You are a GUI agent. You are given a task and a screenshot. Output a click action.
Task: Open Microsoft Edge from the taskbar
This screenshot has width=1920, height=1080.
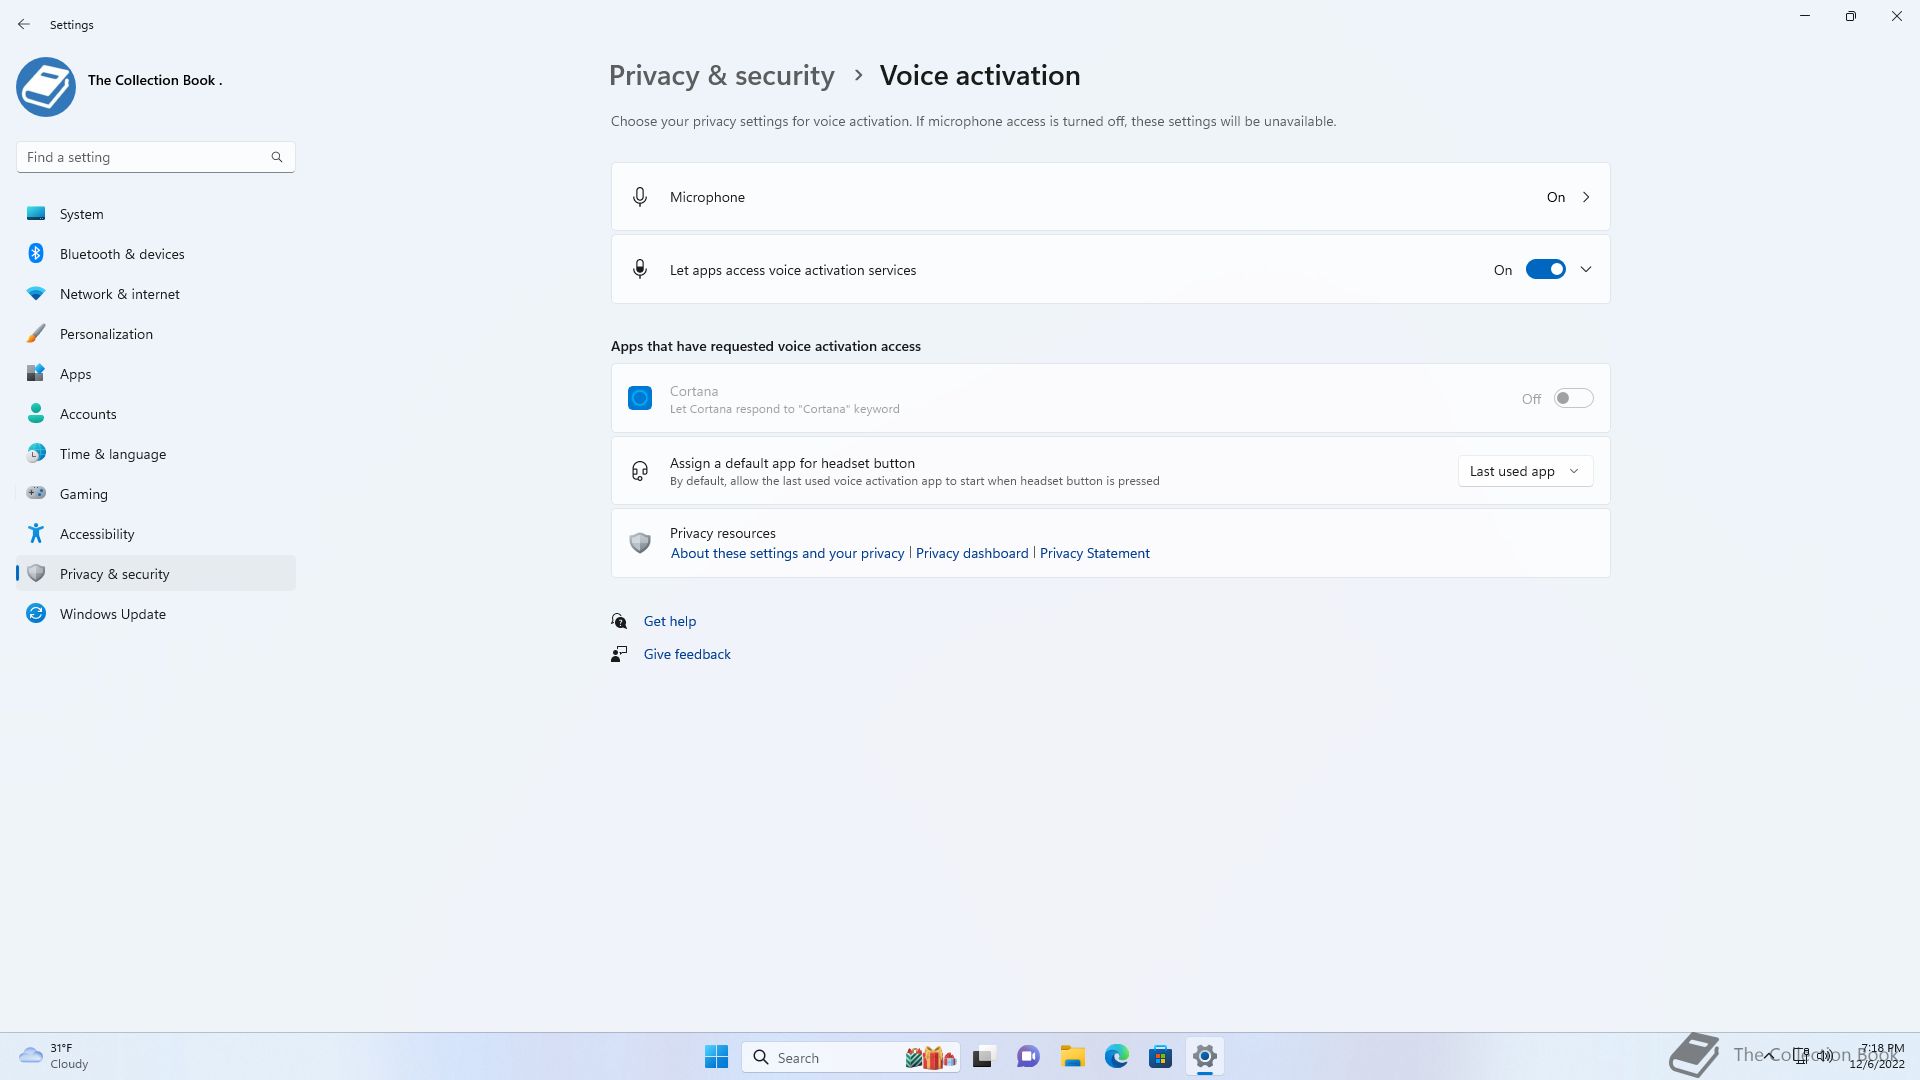pyautogui.click(x=1116, y=1057)
